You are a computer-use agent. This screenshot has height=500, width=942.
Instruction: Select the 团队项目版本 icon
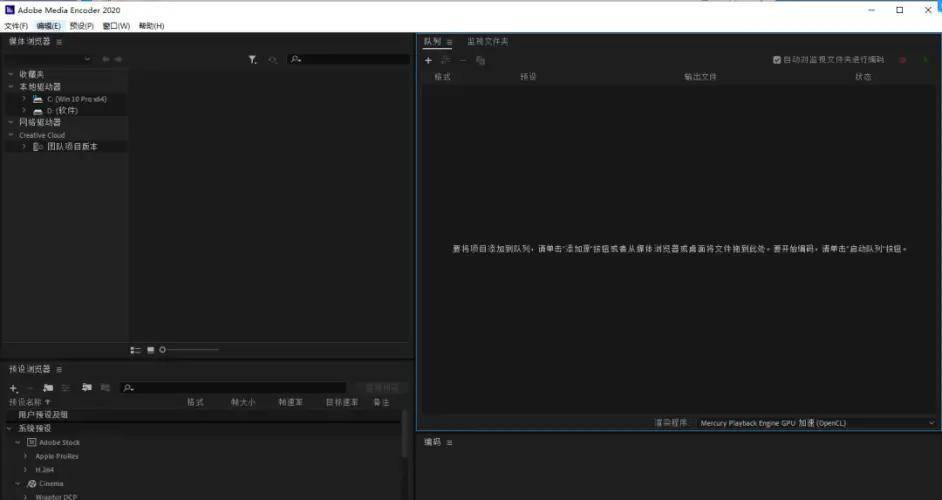(x=38, y=147)
